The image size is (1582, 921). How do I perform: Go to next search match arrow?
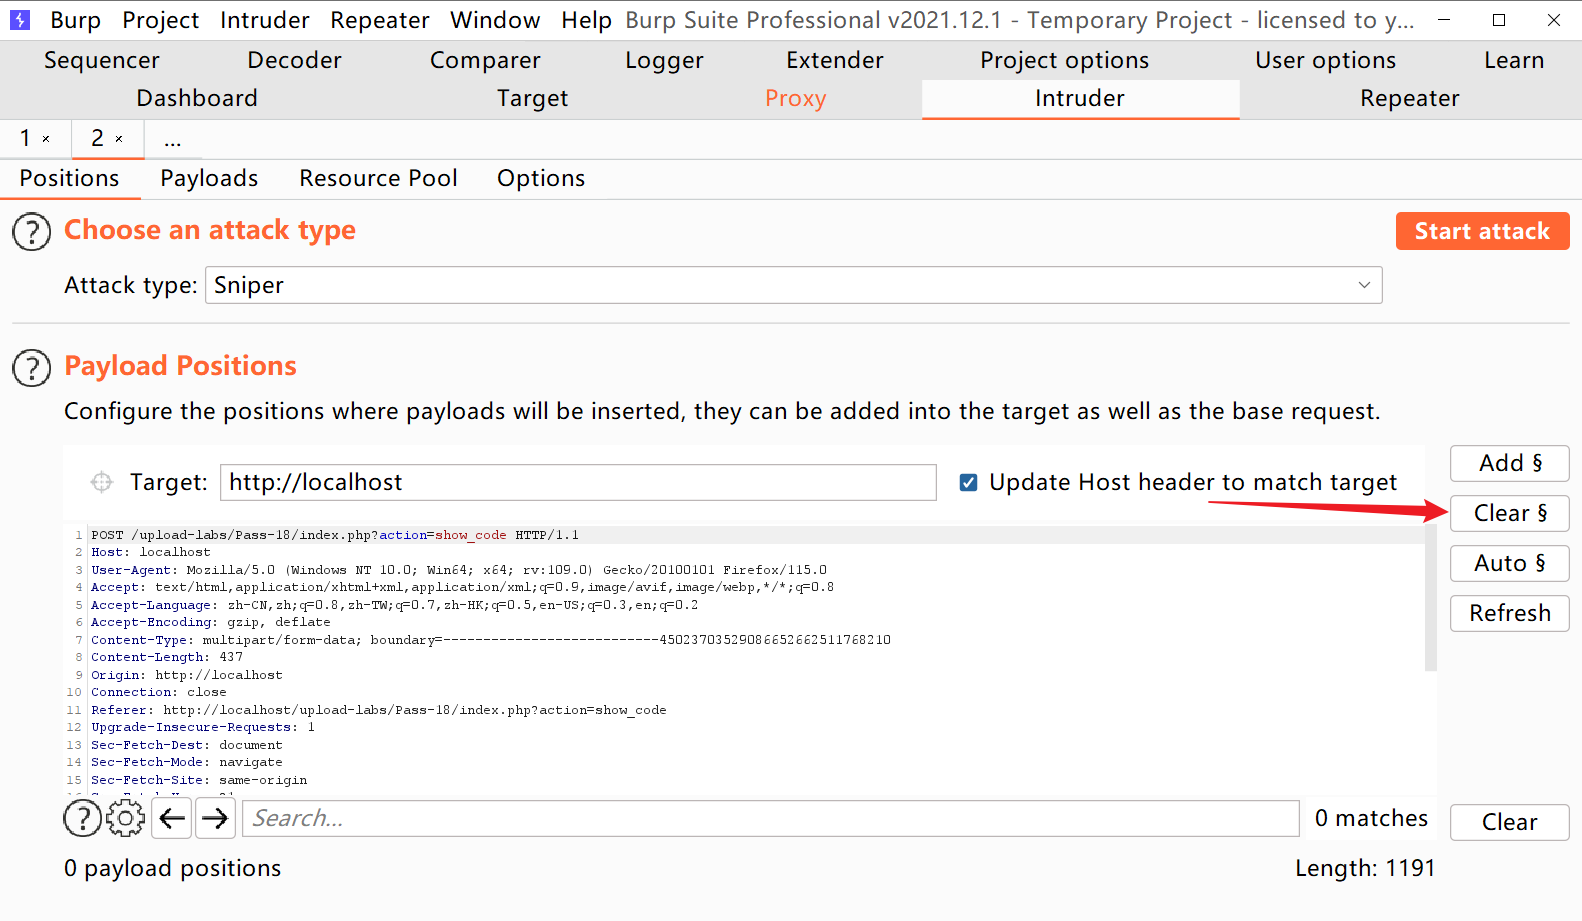coord(215,818)
